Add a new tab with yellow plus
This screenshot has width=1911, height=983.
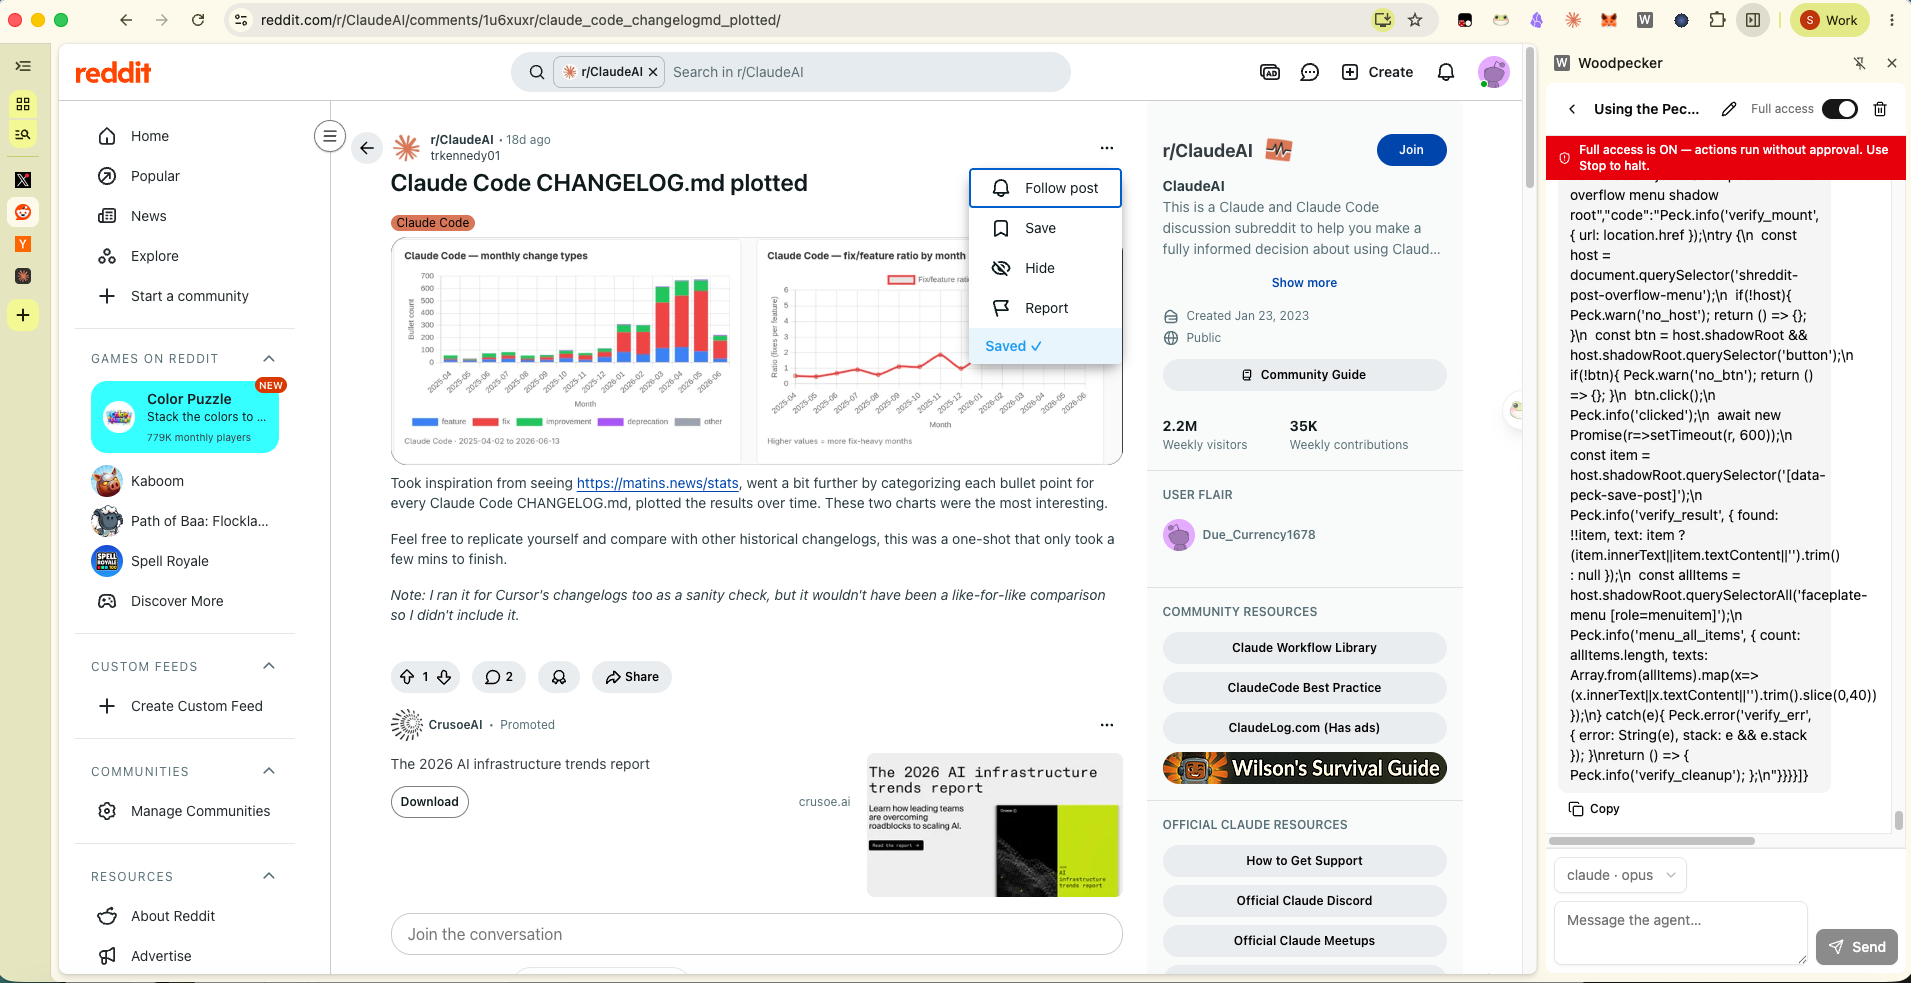[23, 315]
